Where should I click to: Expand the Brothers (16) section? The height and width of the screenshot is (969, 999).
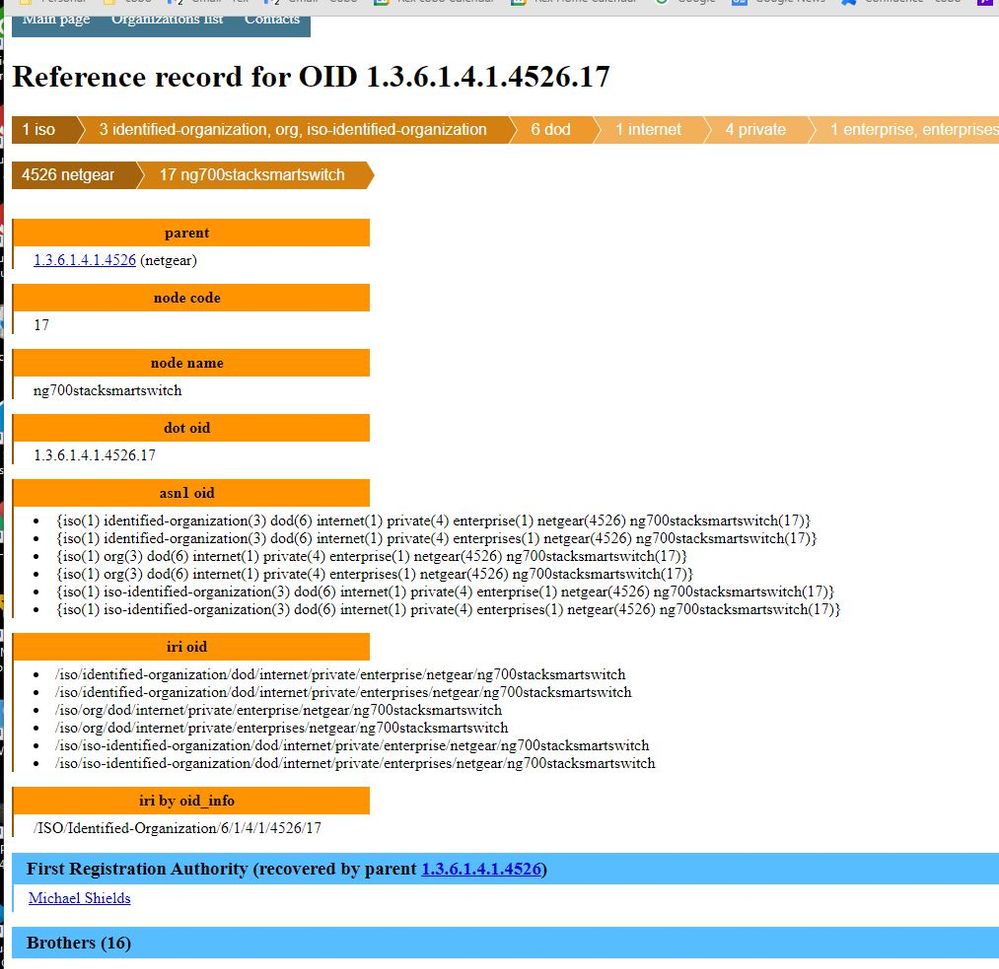(x=78, y=943)
